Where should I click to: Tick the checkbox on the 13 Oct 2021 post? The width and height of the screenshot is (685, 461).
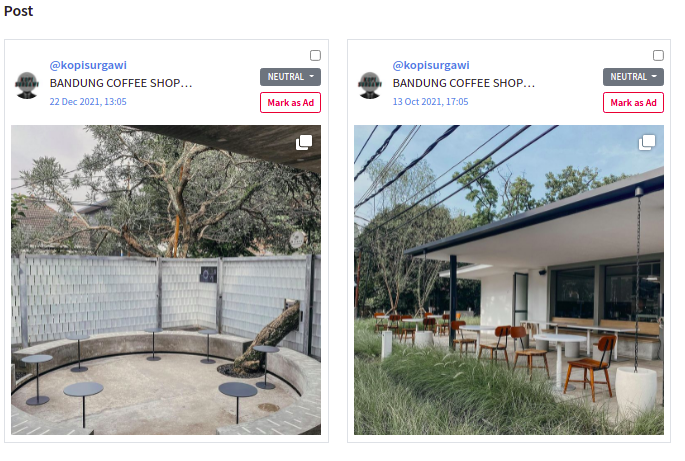coord(658,55)
